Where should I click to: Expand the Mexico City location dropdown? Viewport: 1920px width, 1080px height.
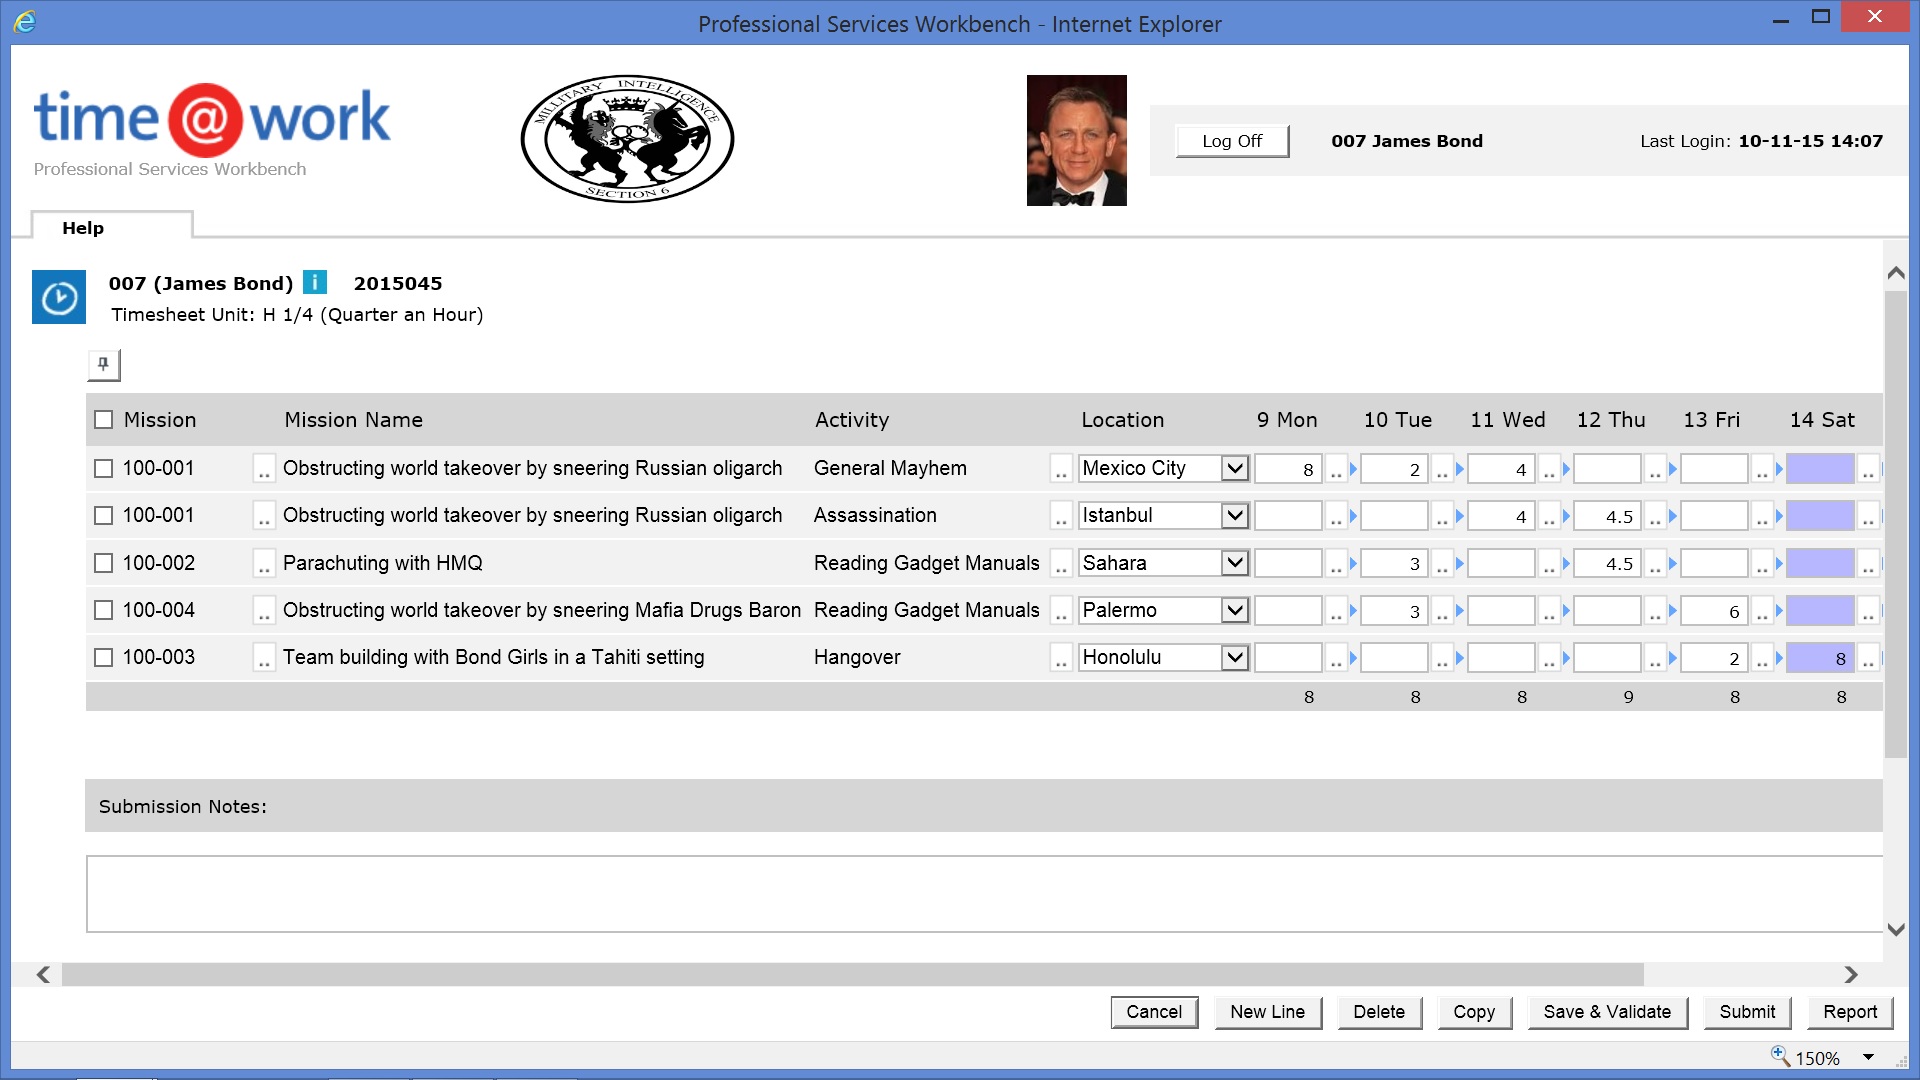1235,468
